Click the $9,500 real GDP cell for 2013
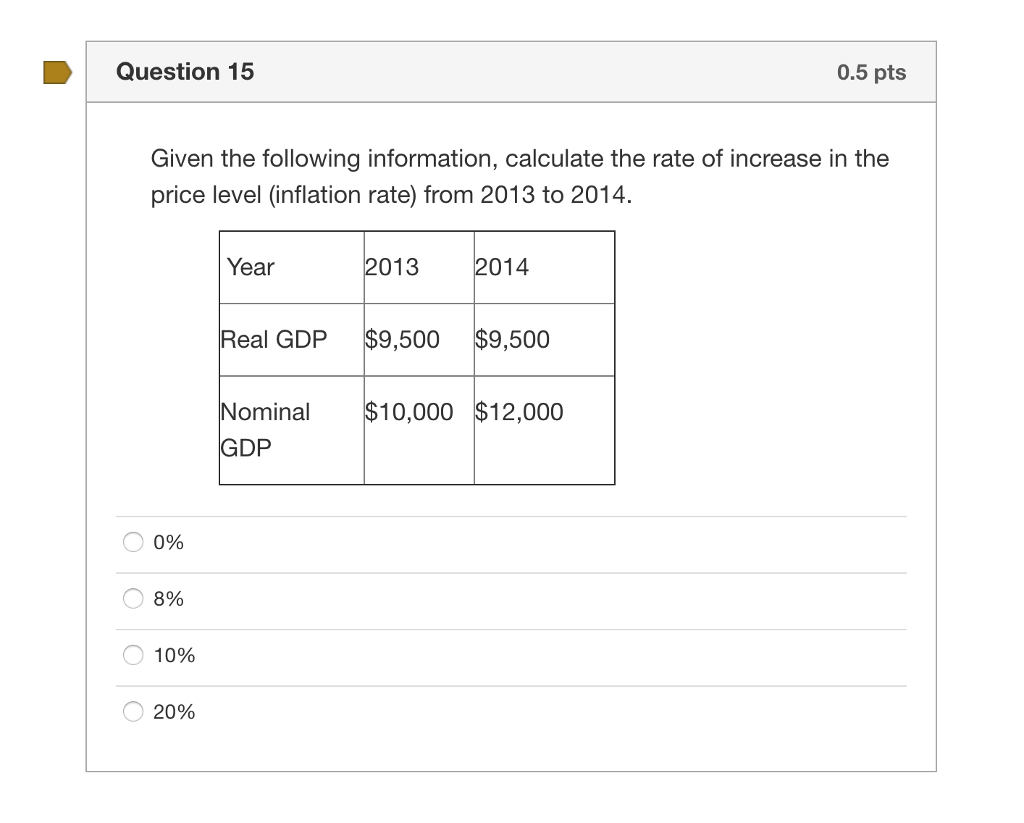 point(402,339)
